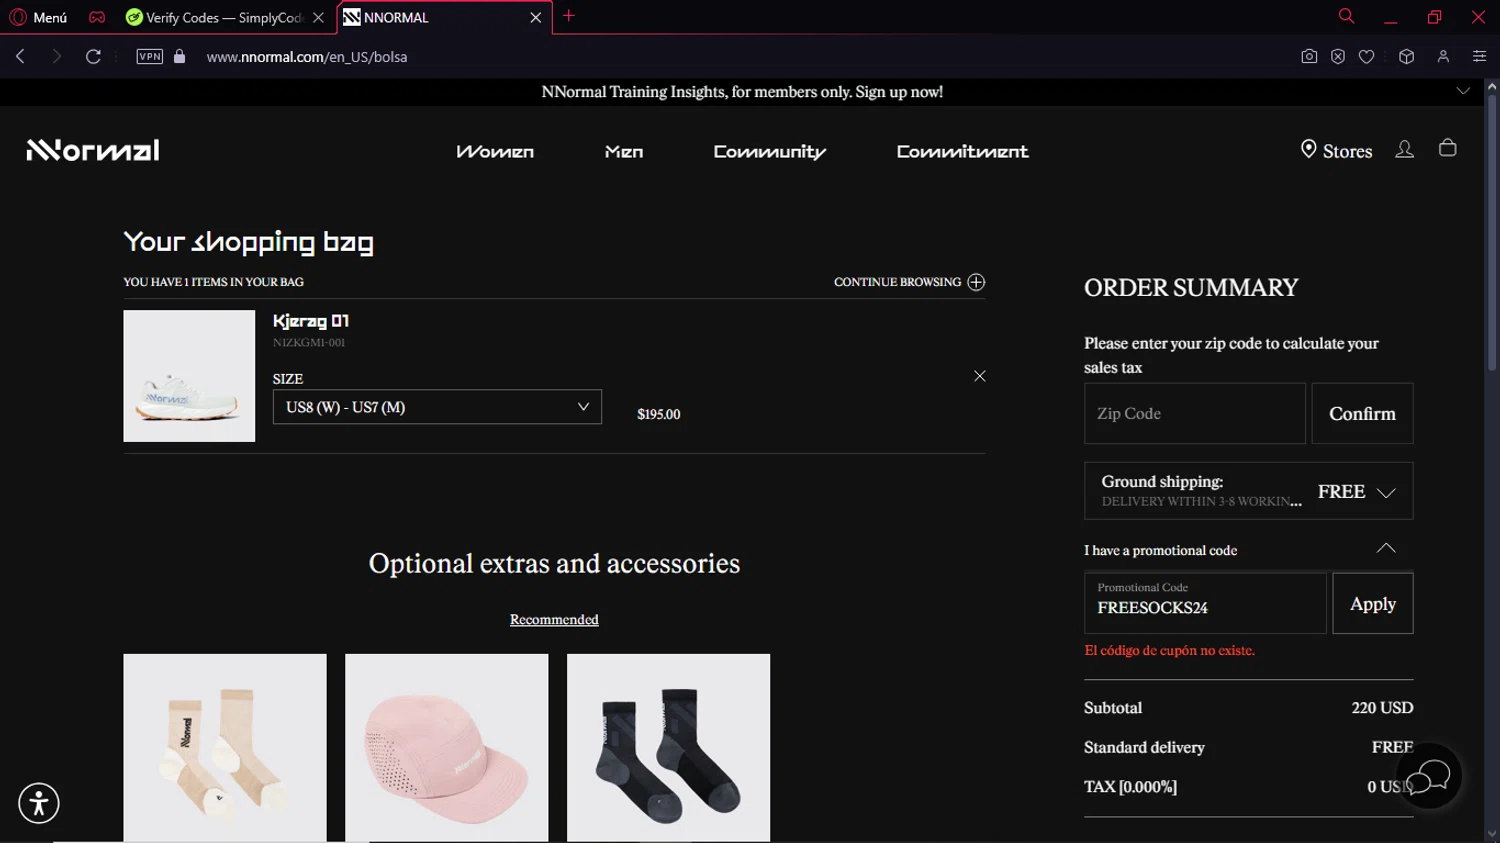Open the accessibility widget icon
Image resolution: width=1500 pixels, height=843 pixels.
(39, 803)
